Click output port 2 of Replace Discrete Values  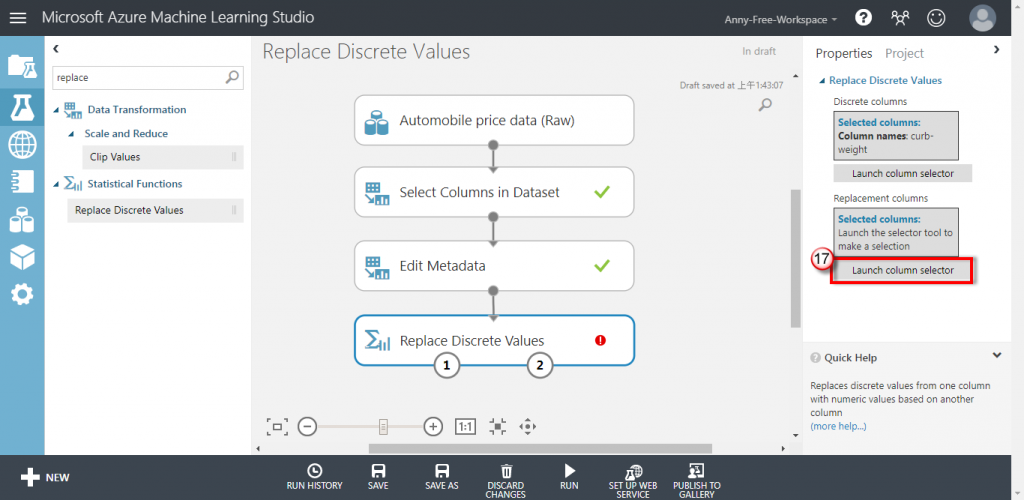coord(539,366)
